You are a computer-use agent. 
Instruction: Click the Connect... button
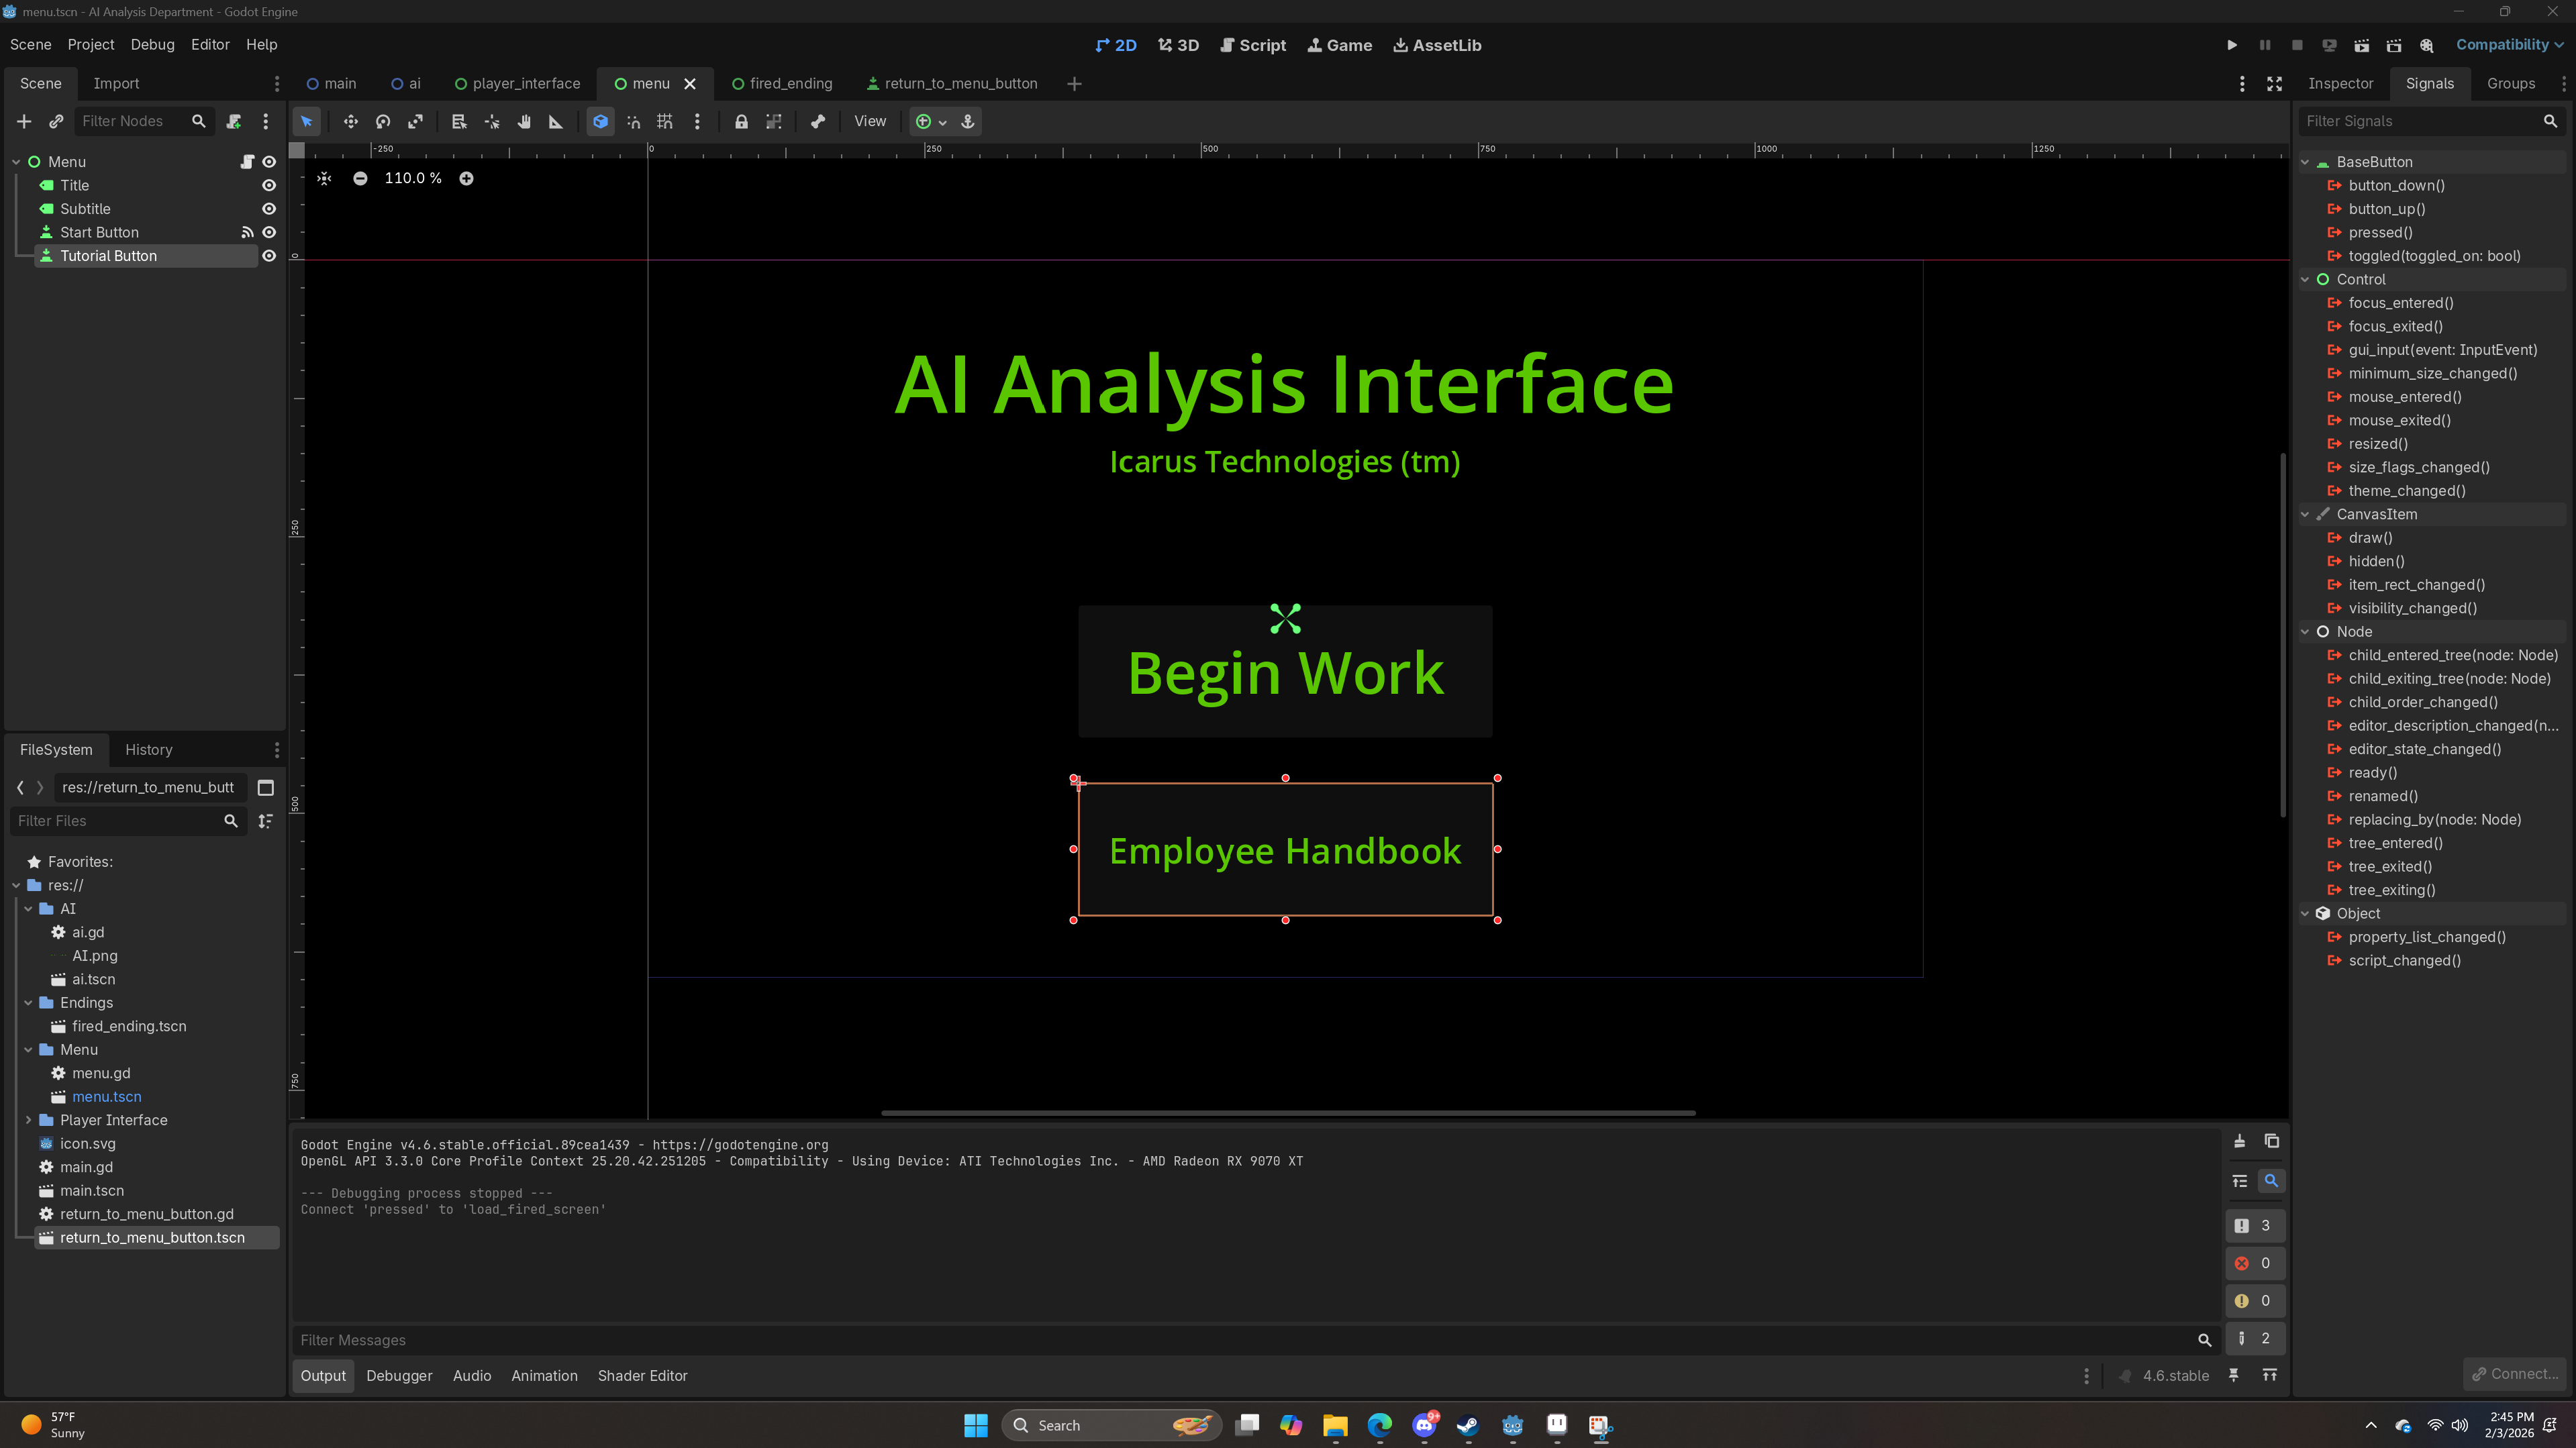[x=2515, y=1374]
